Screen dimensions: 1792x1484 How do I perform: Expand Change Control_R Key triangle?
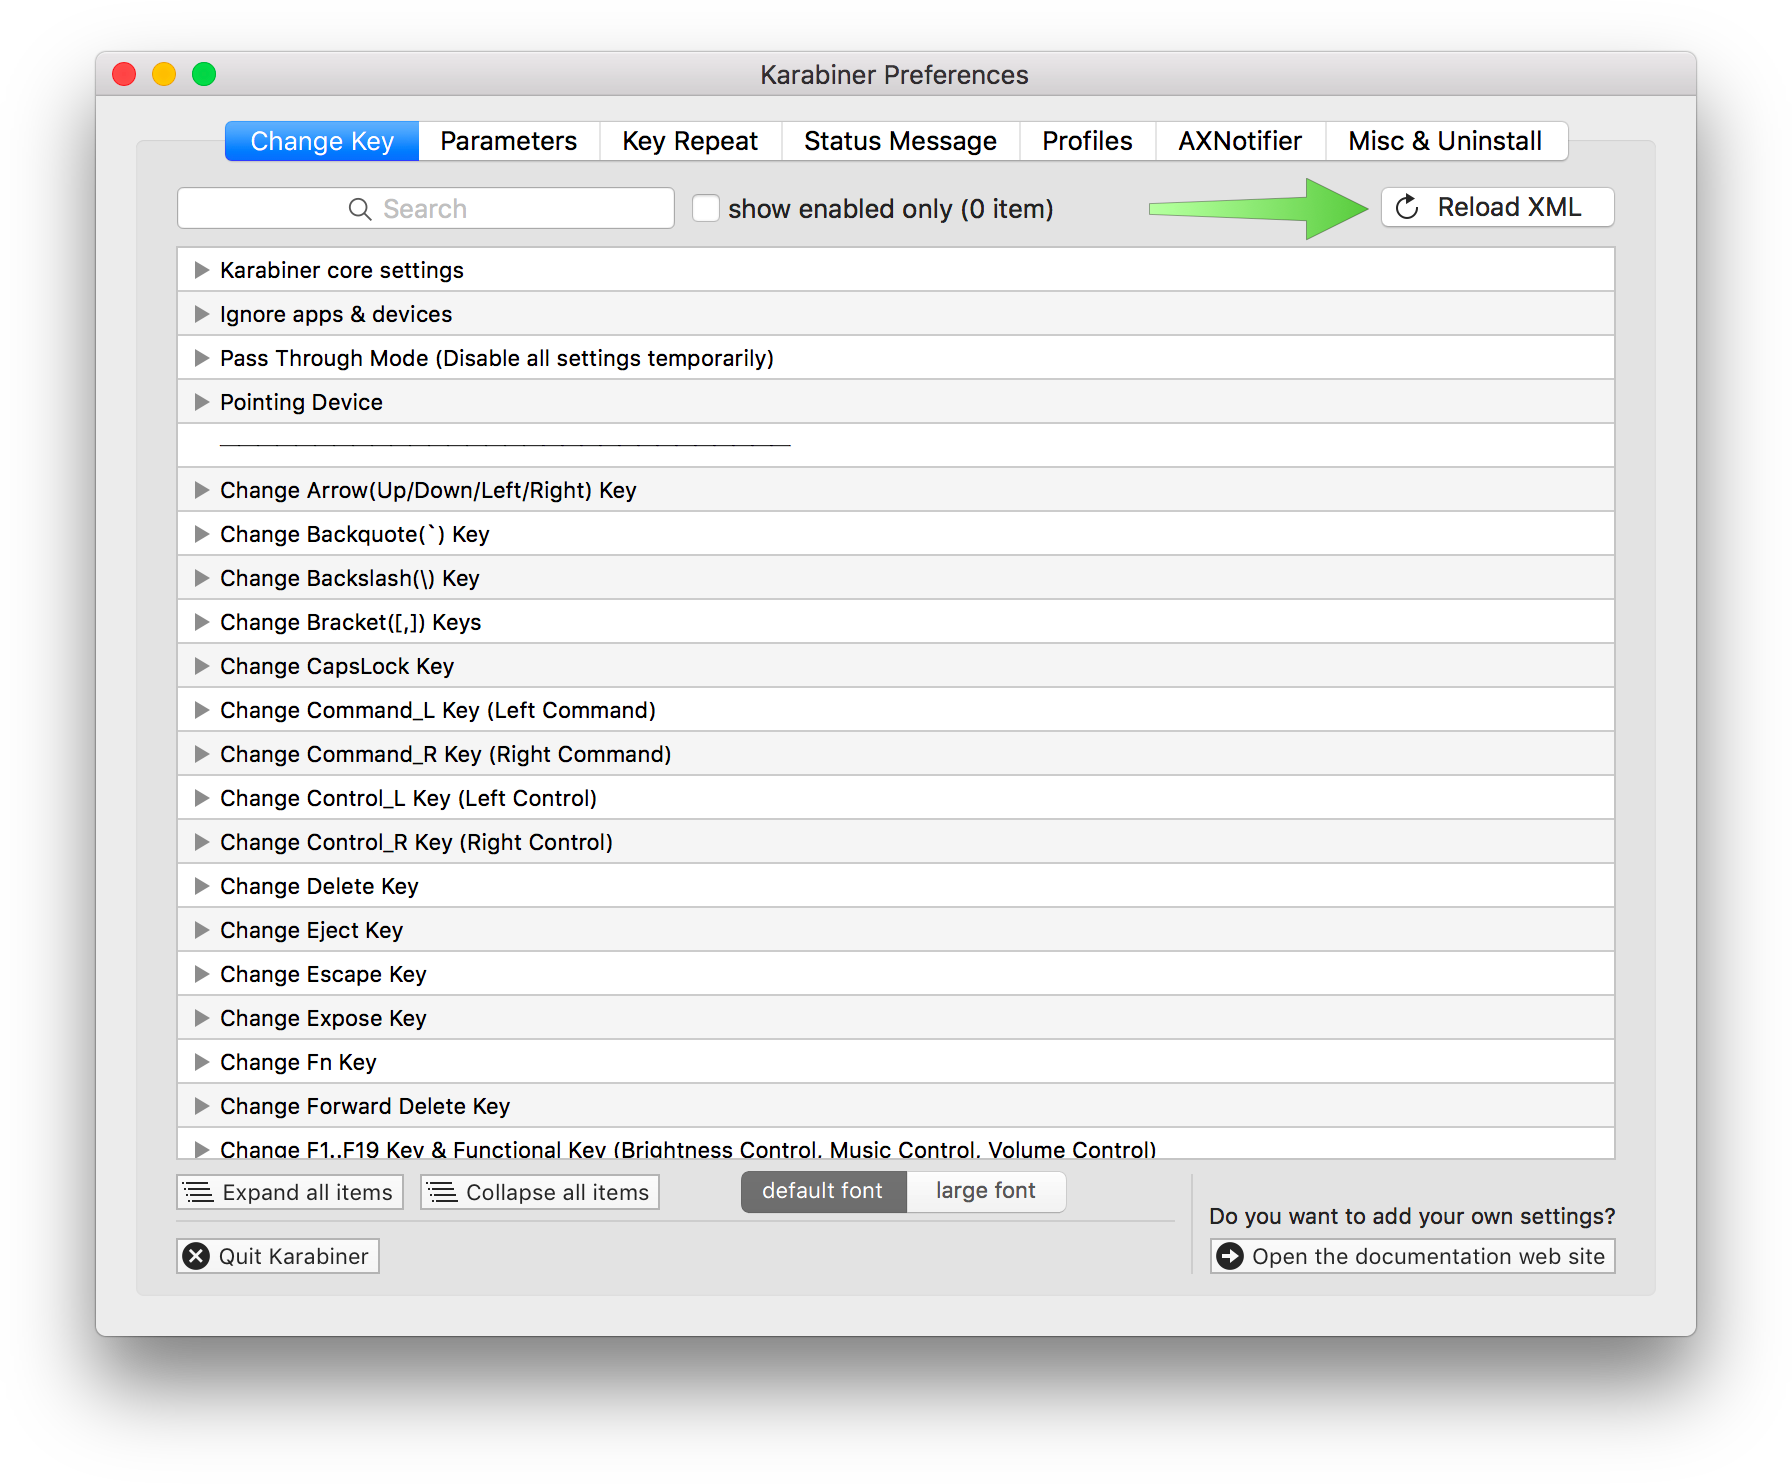click(x=202, y=842)
